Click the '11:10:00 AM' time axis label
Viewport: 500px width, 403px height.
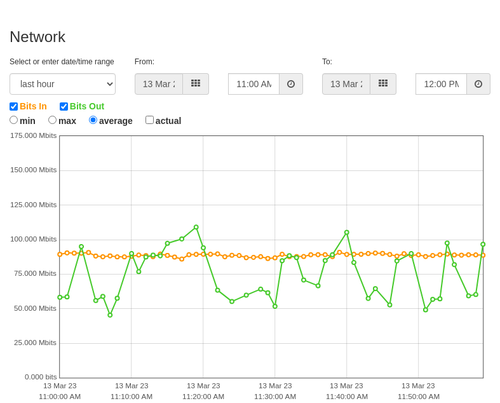(x=132, y=397)
